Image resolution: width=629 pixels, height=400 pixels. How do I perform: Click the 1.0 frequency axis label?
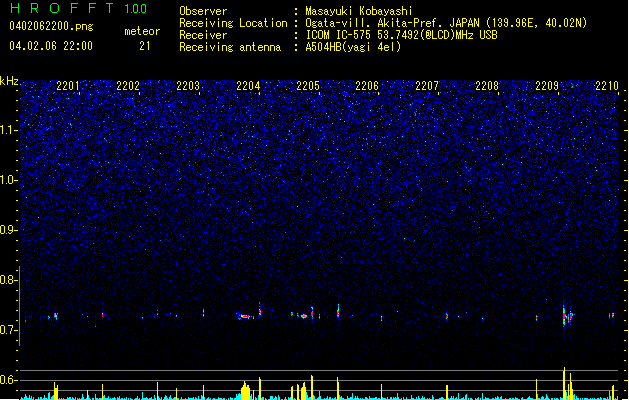pos(8,180)
